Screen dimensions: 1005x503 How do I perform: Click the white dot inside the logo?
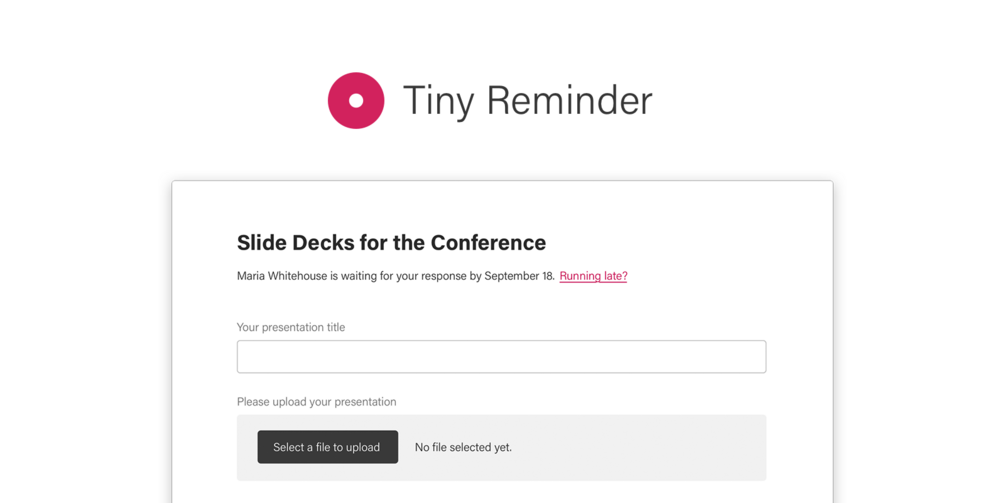point(356,101)
